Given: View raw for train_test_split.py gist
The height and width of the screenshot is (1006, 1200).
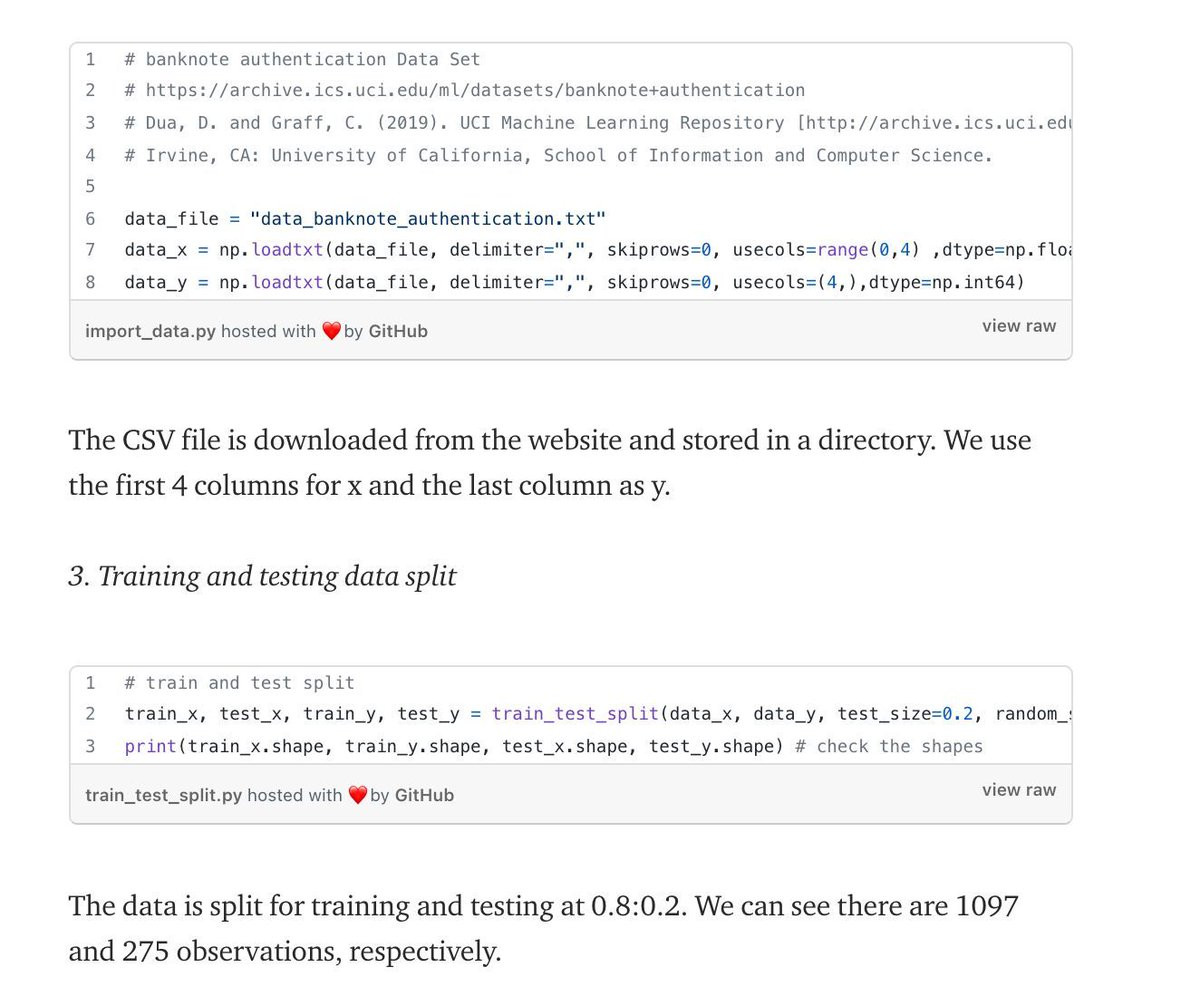Looking at the screenshot, I should 1018,790.
